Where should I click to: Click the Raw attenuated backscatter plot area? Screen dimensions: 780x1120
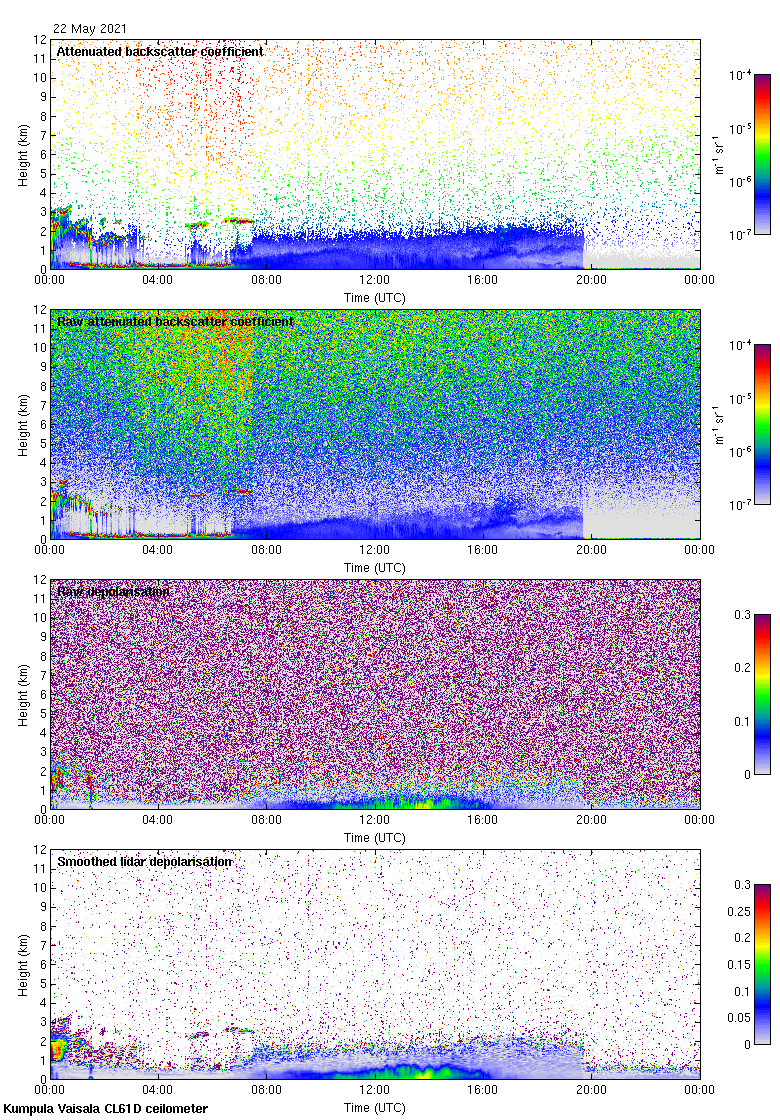(x=374, y=424)
